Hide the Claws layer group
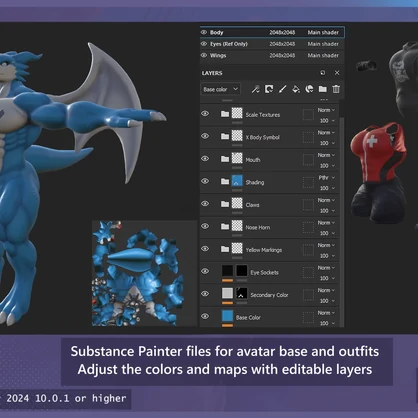Image resolution: width=418 pixels, height=418 pixels. click(205, 204)
